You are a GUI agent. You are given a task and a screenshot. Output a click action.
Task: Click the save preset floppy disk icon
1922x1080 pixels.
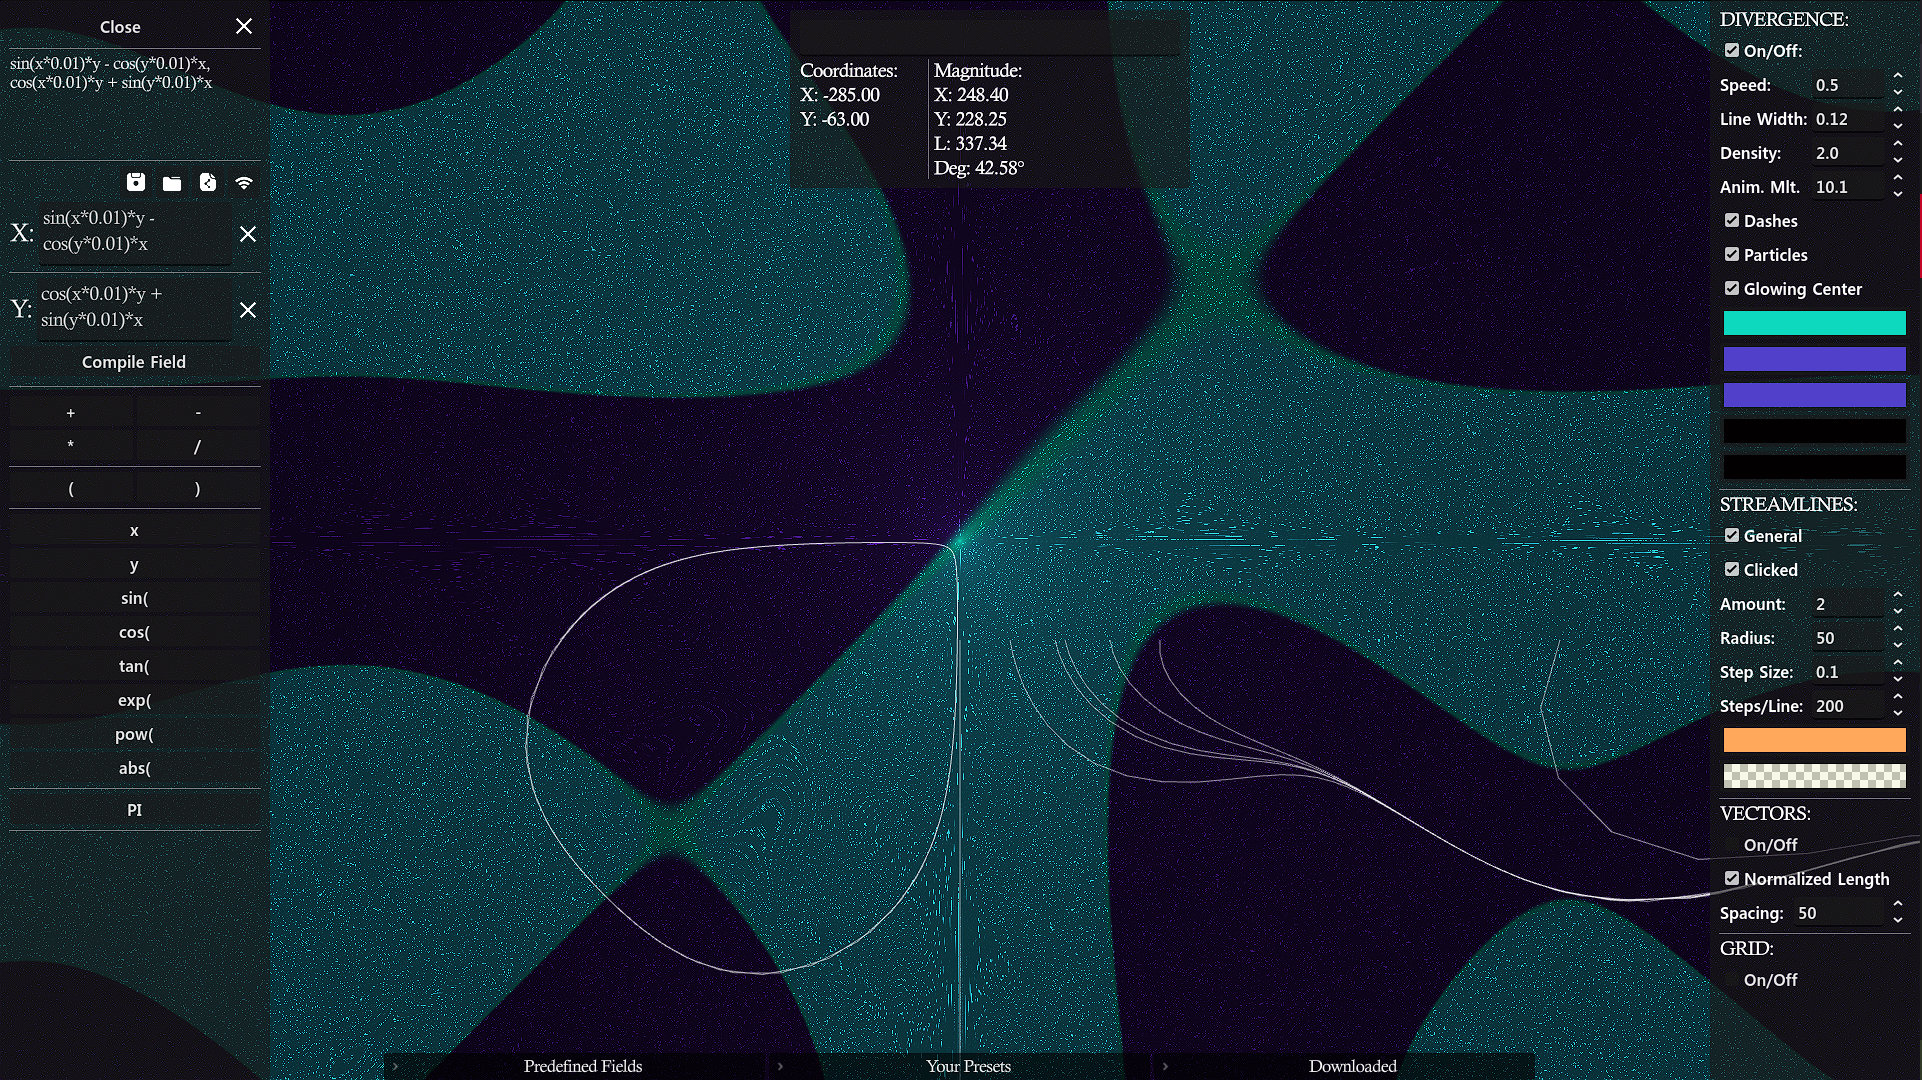(136, 182)
